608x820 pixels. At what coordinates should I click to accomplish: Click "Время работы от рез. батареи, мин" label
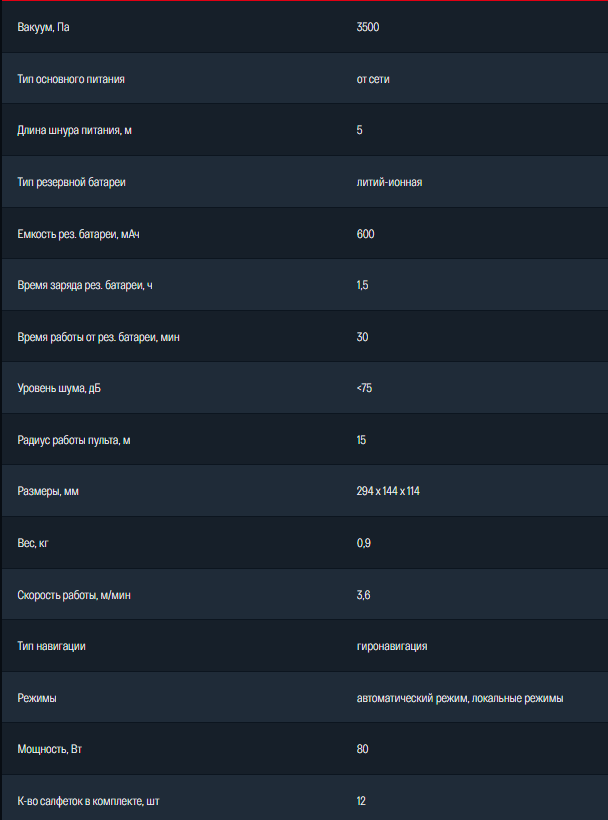[99, 337]
